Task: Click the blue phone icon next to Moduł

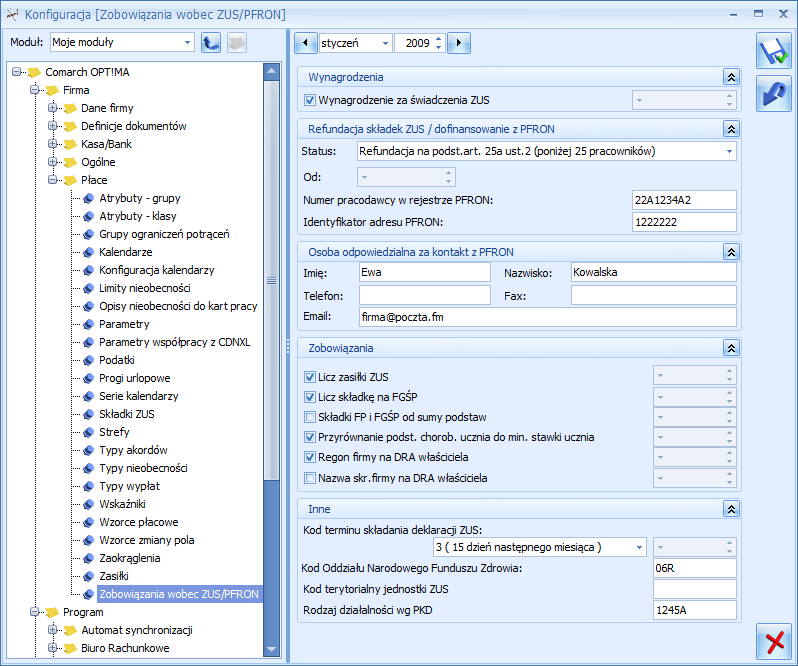Action: click(x=211, y=43)
